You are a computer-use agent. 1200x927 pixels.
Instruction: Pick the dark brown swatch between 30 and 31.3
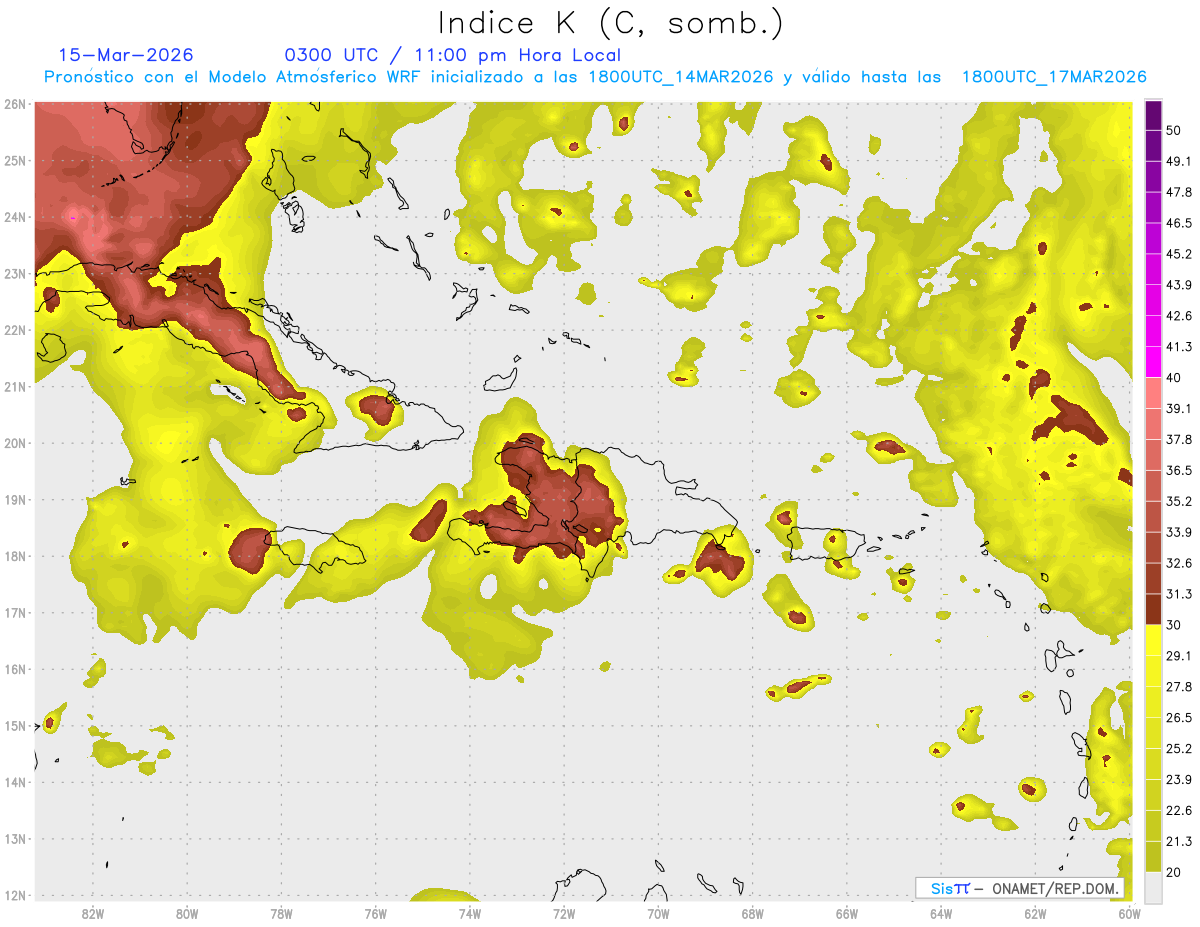[1153, 609]
